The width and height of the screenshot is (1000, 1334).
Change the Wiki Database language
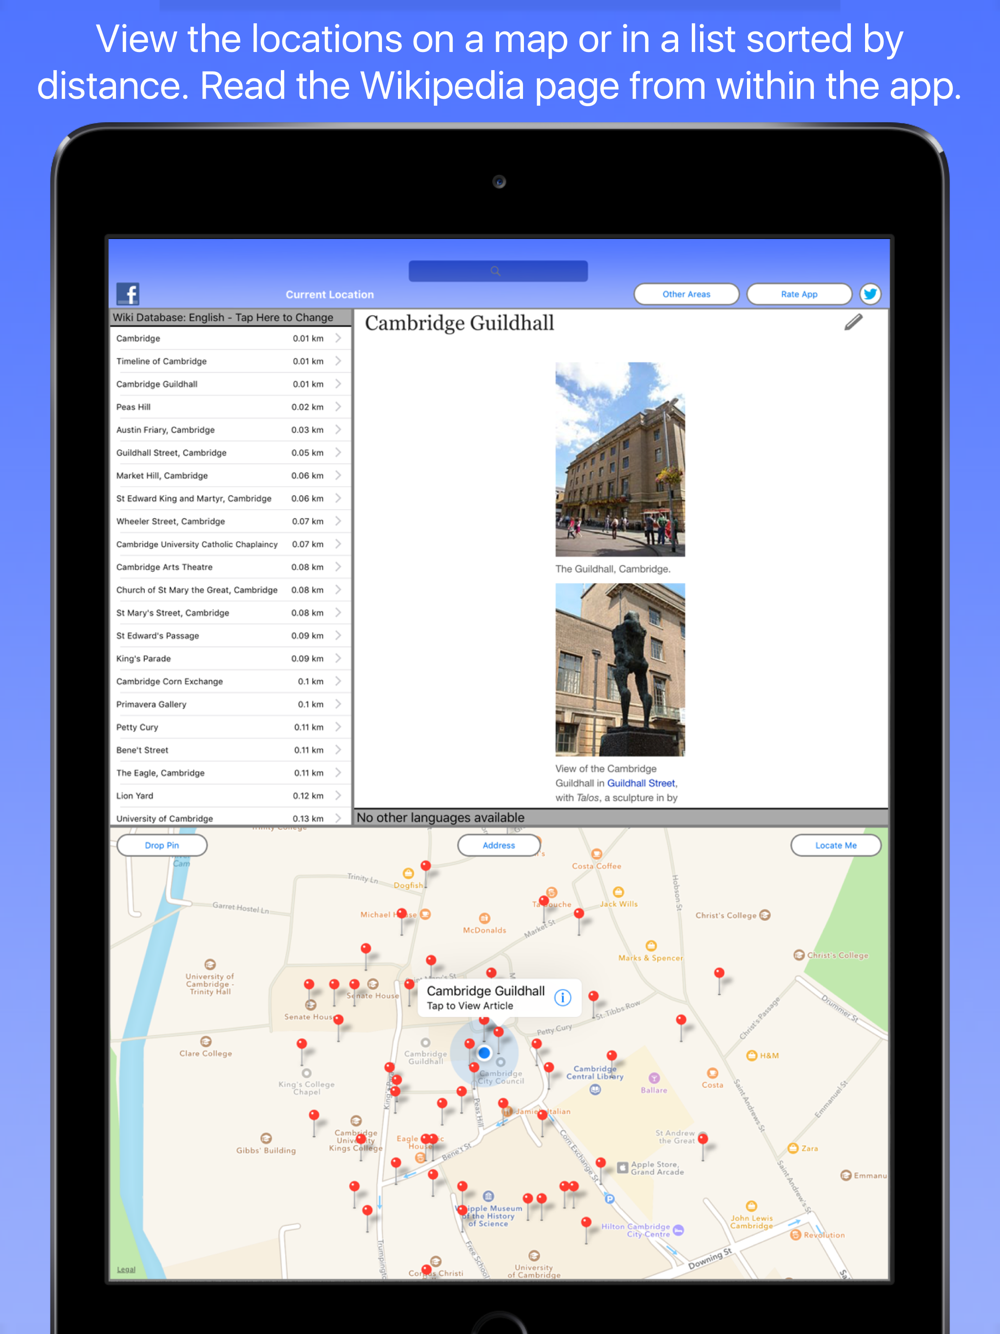coord(230,317)
